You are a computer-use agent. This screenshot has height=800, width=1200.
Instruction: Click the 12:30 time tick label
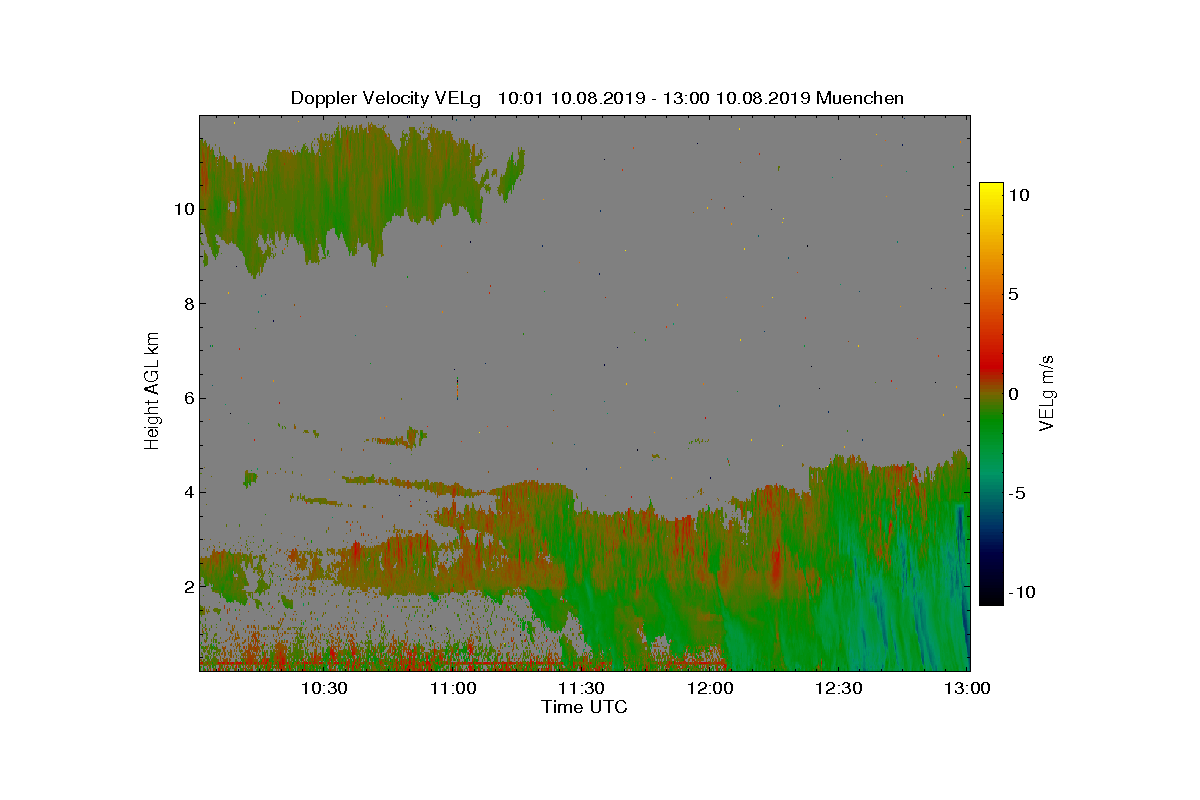(x=839, y=688)
